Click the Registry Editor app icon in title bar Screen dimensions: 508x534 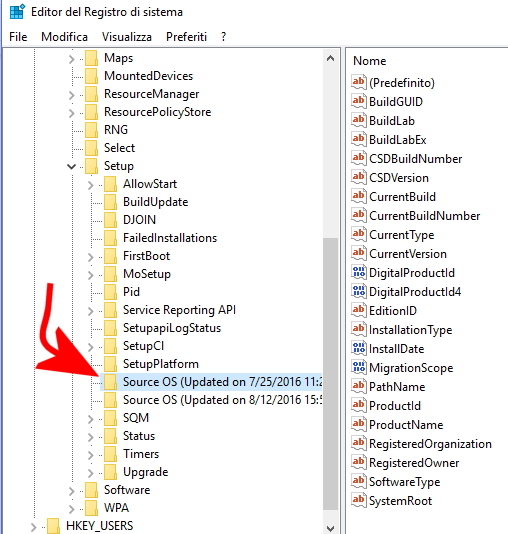(x=17, y=12)
